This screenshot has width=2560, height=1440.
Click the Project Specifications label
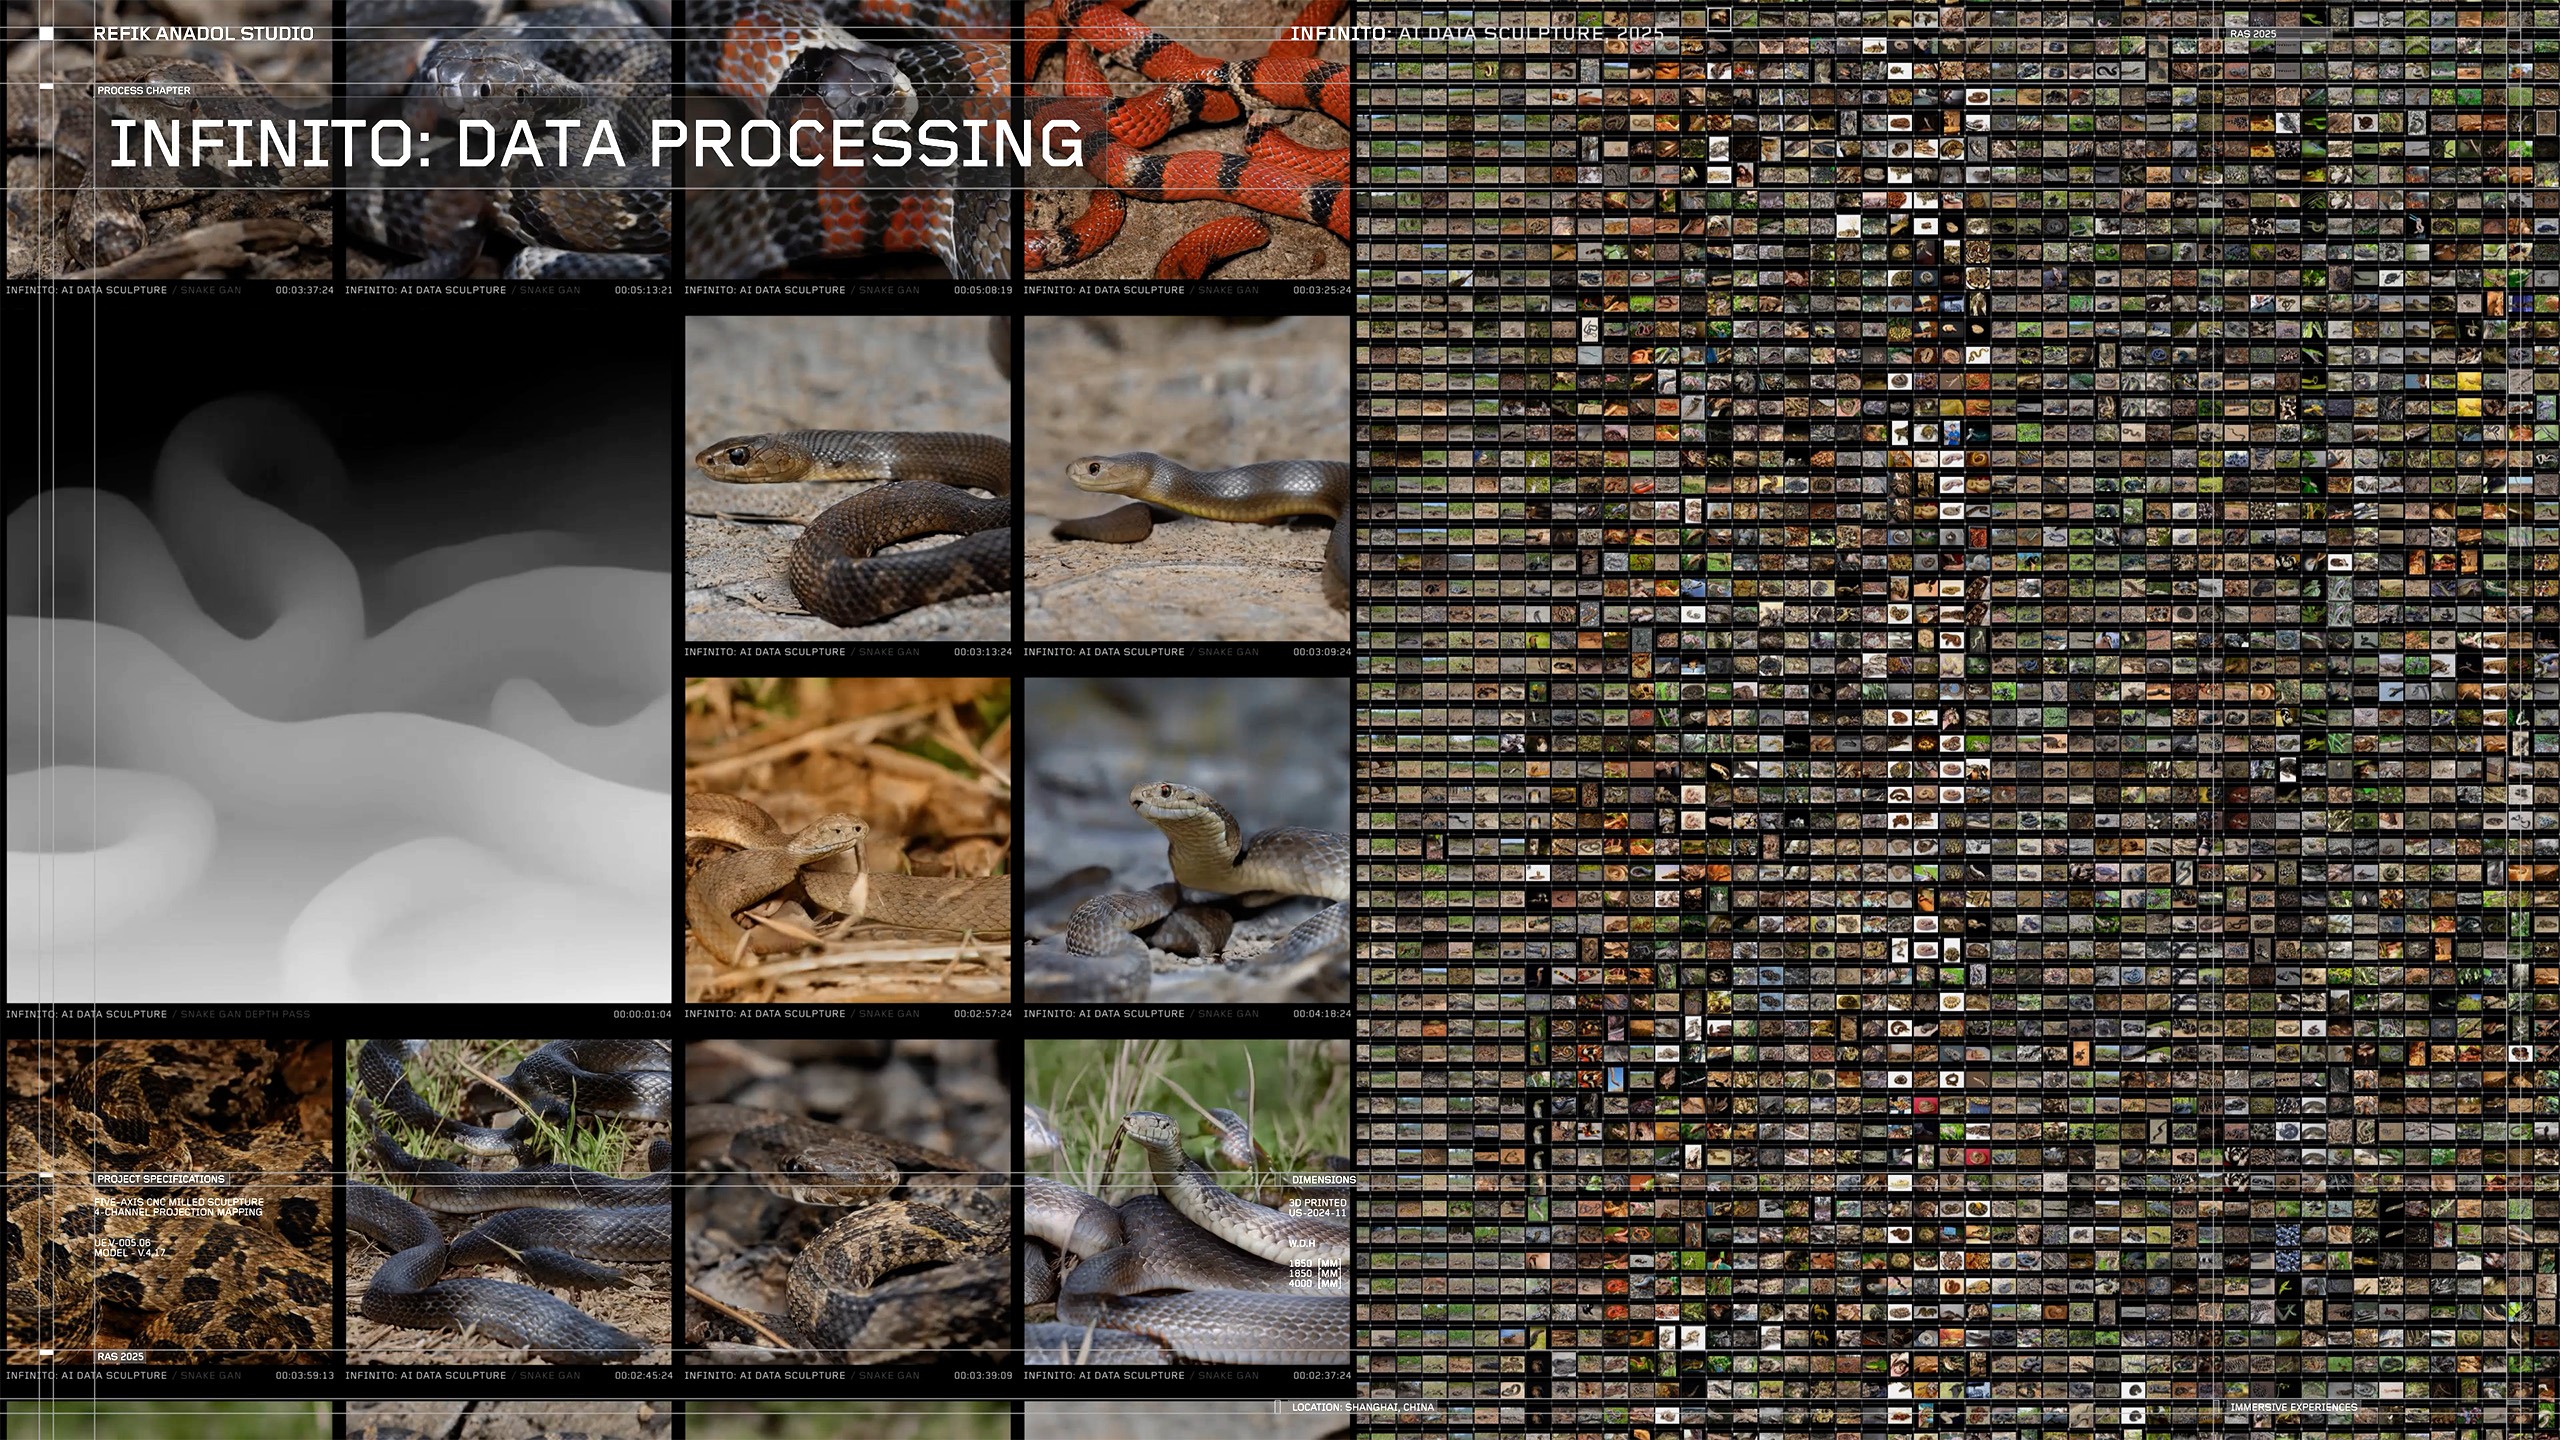[161, 1179]
